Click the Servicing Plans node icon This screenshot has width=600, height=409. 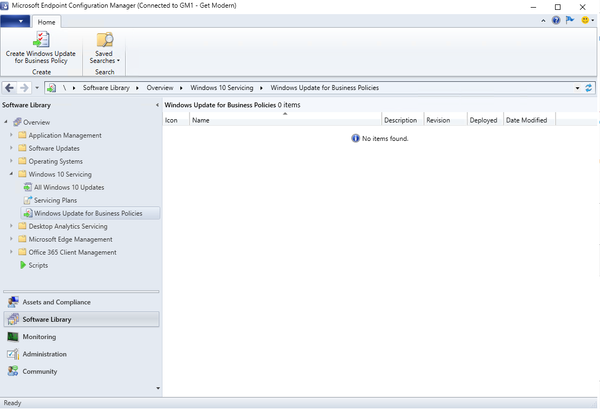click(x=28, y=200)
